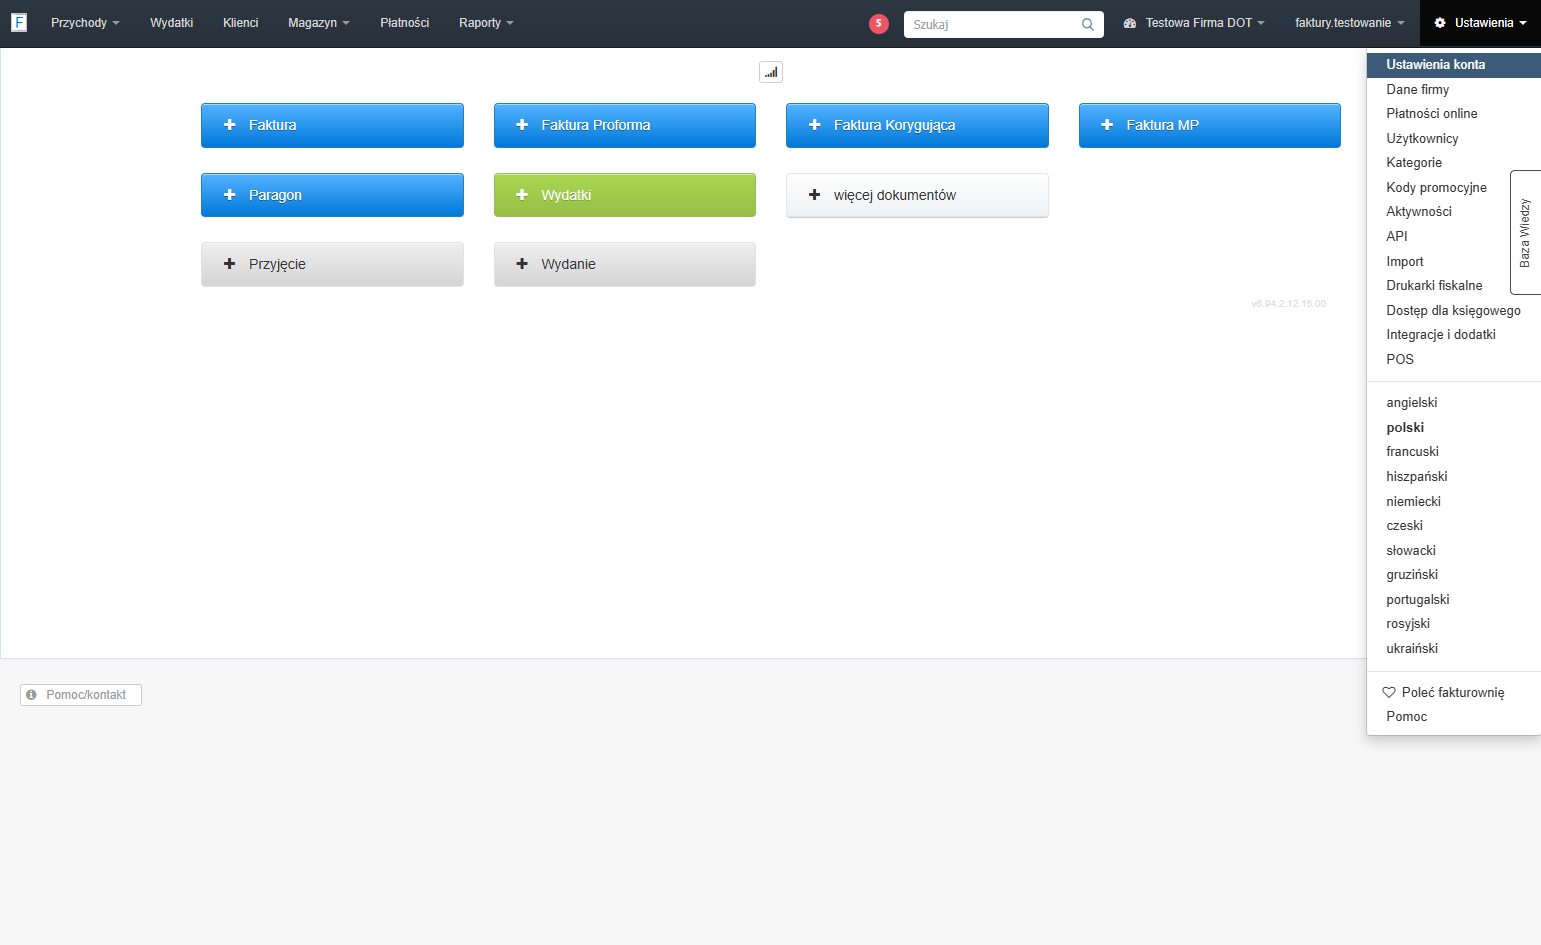Image resolution: width=1541 pixels, height=945 pixels.
Task: Open the faktury.testowanie account dropdown
Action: coord(1349,23)
